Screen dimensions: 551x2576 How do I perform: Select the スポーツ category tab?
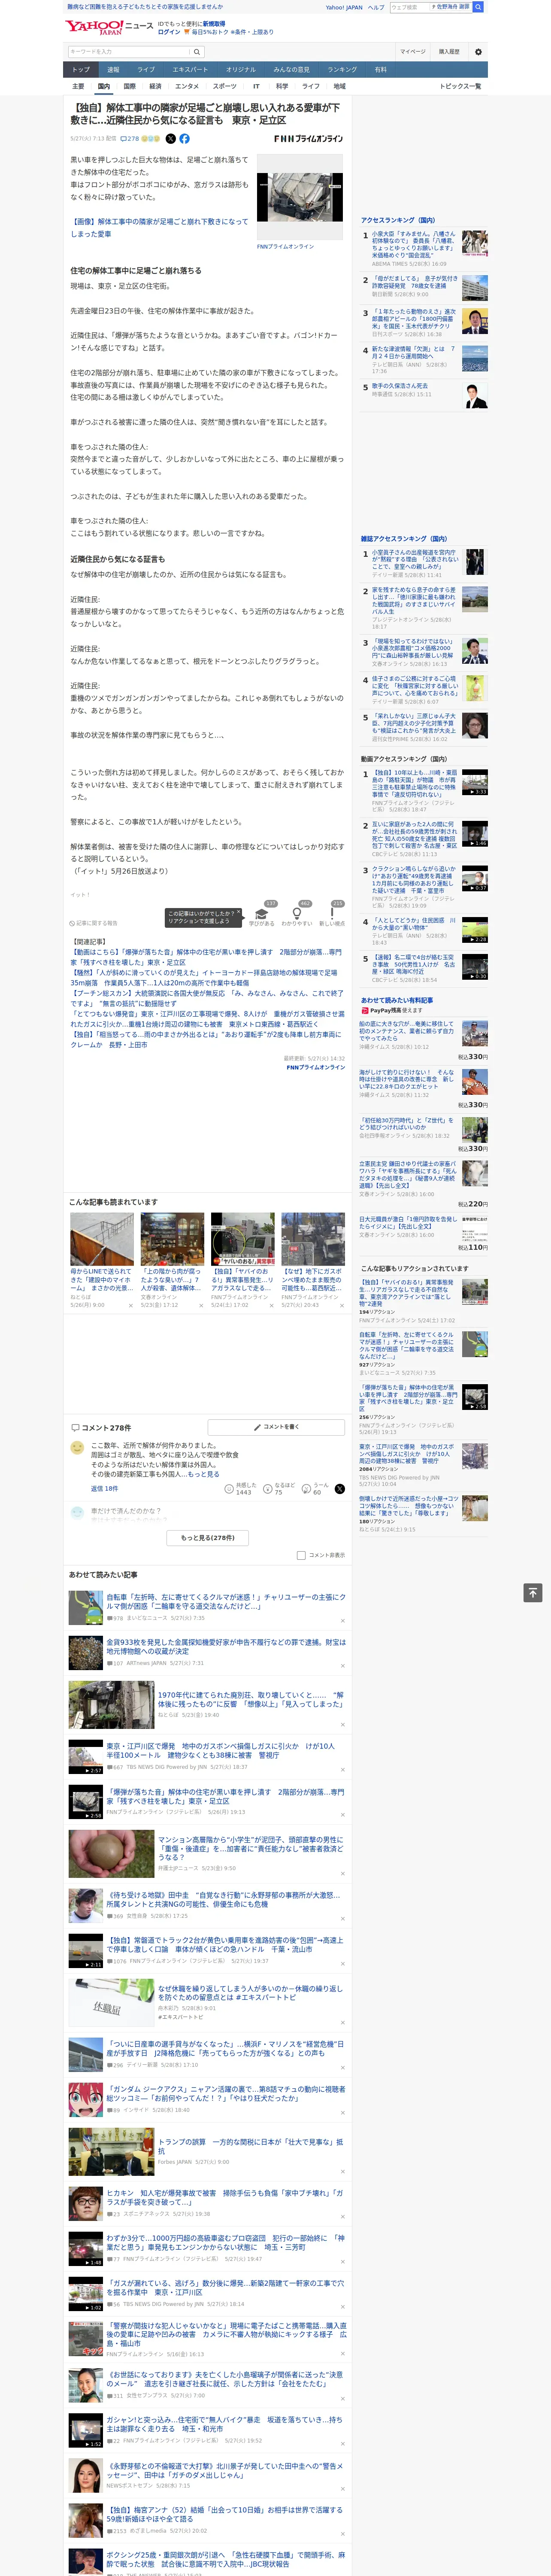click(225, 87)
